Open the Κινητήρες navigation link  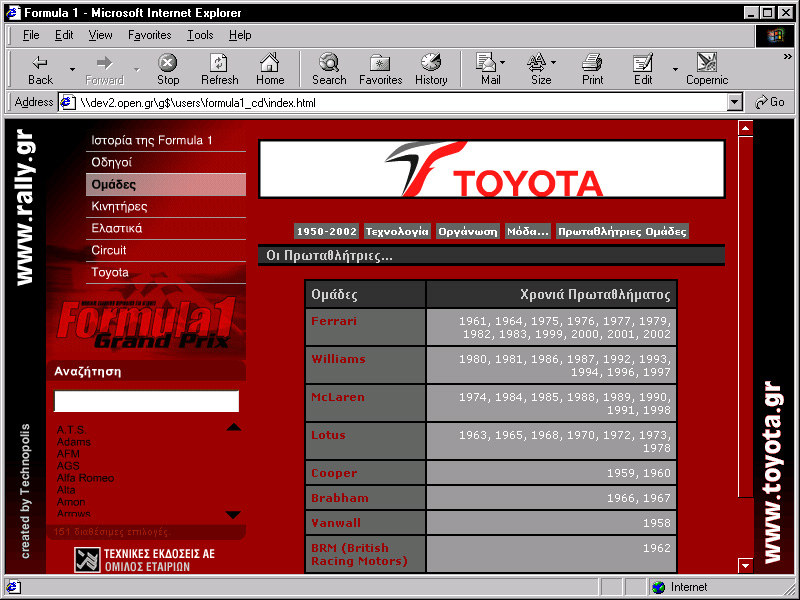[166, 206]
